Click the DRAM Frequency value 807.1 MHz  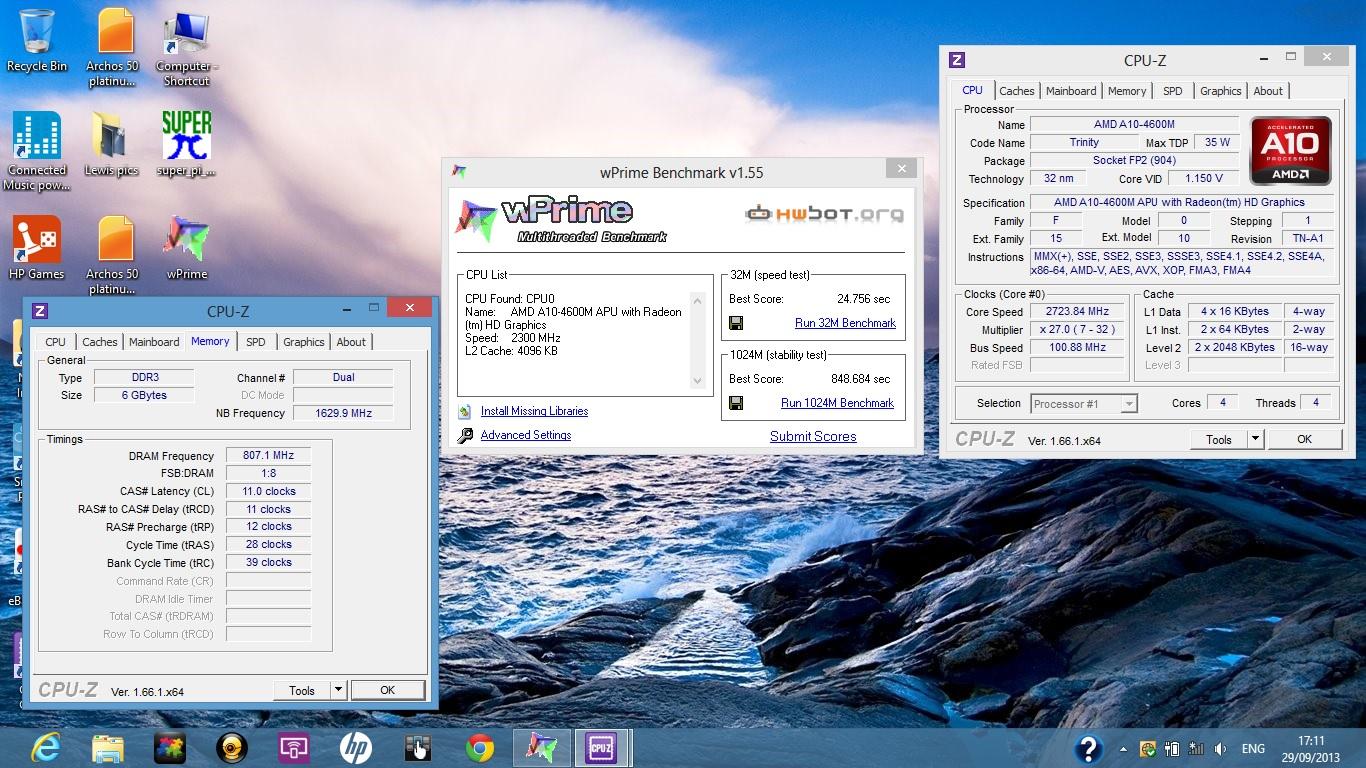click(x=268, y=455)
